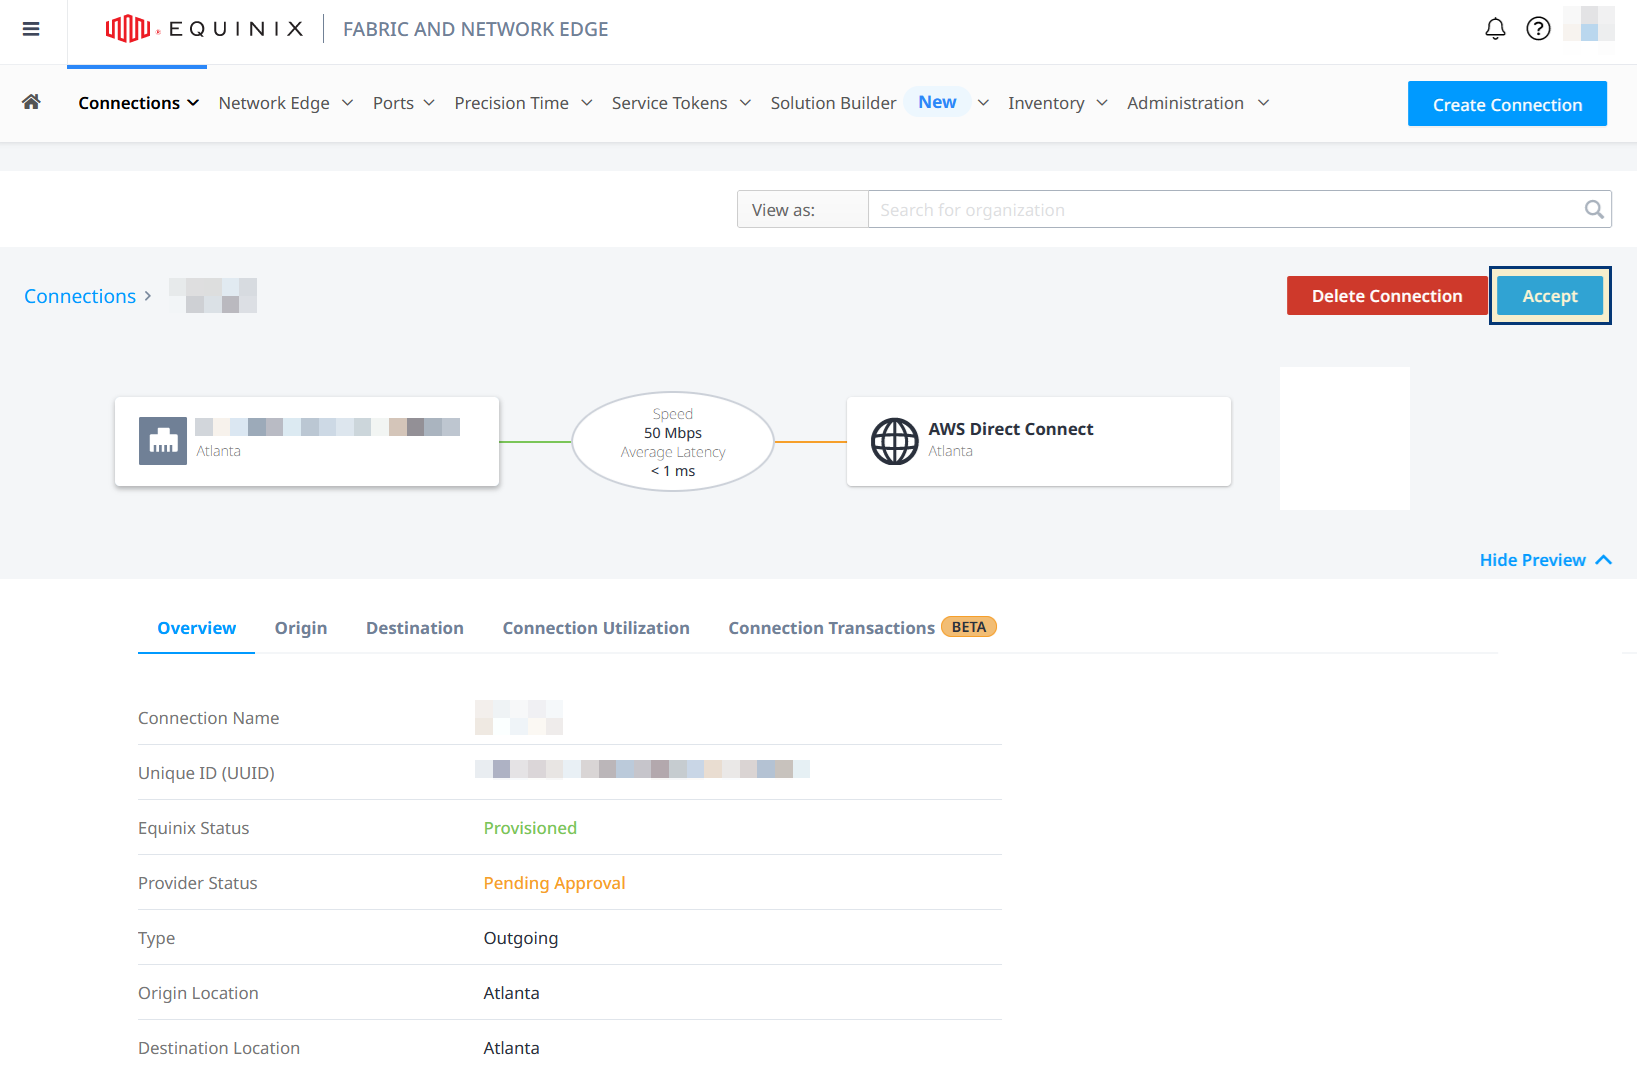Open the notifications bell
This screenshot has height=1073, width=1637.
pyautogui.click(x=1495, y=29)
